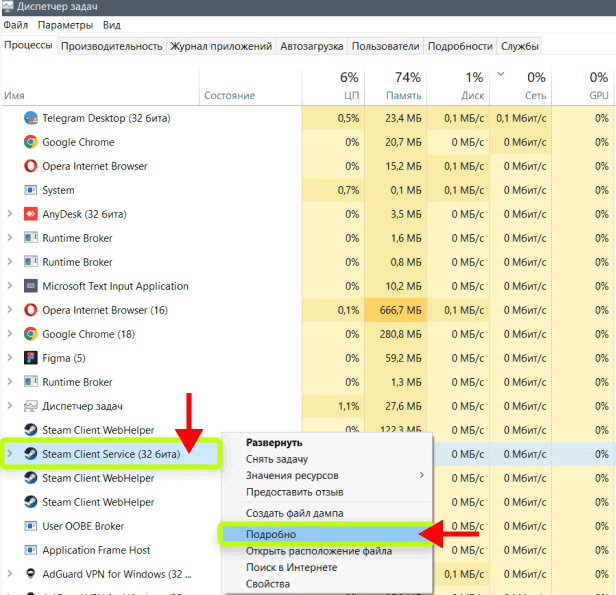Sort by the GPU column header
Viewport: 616px width, 595px height.
tap(583, 87)
